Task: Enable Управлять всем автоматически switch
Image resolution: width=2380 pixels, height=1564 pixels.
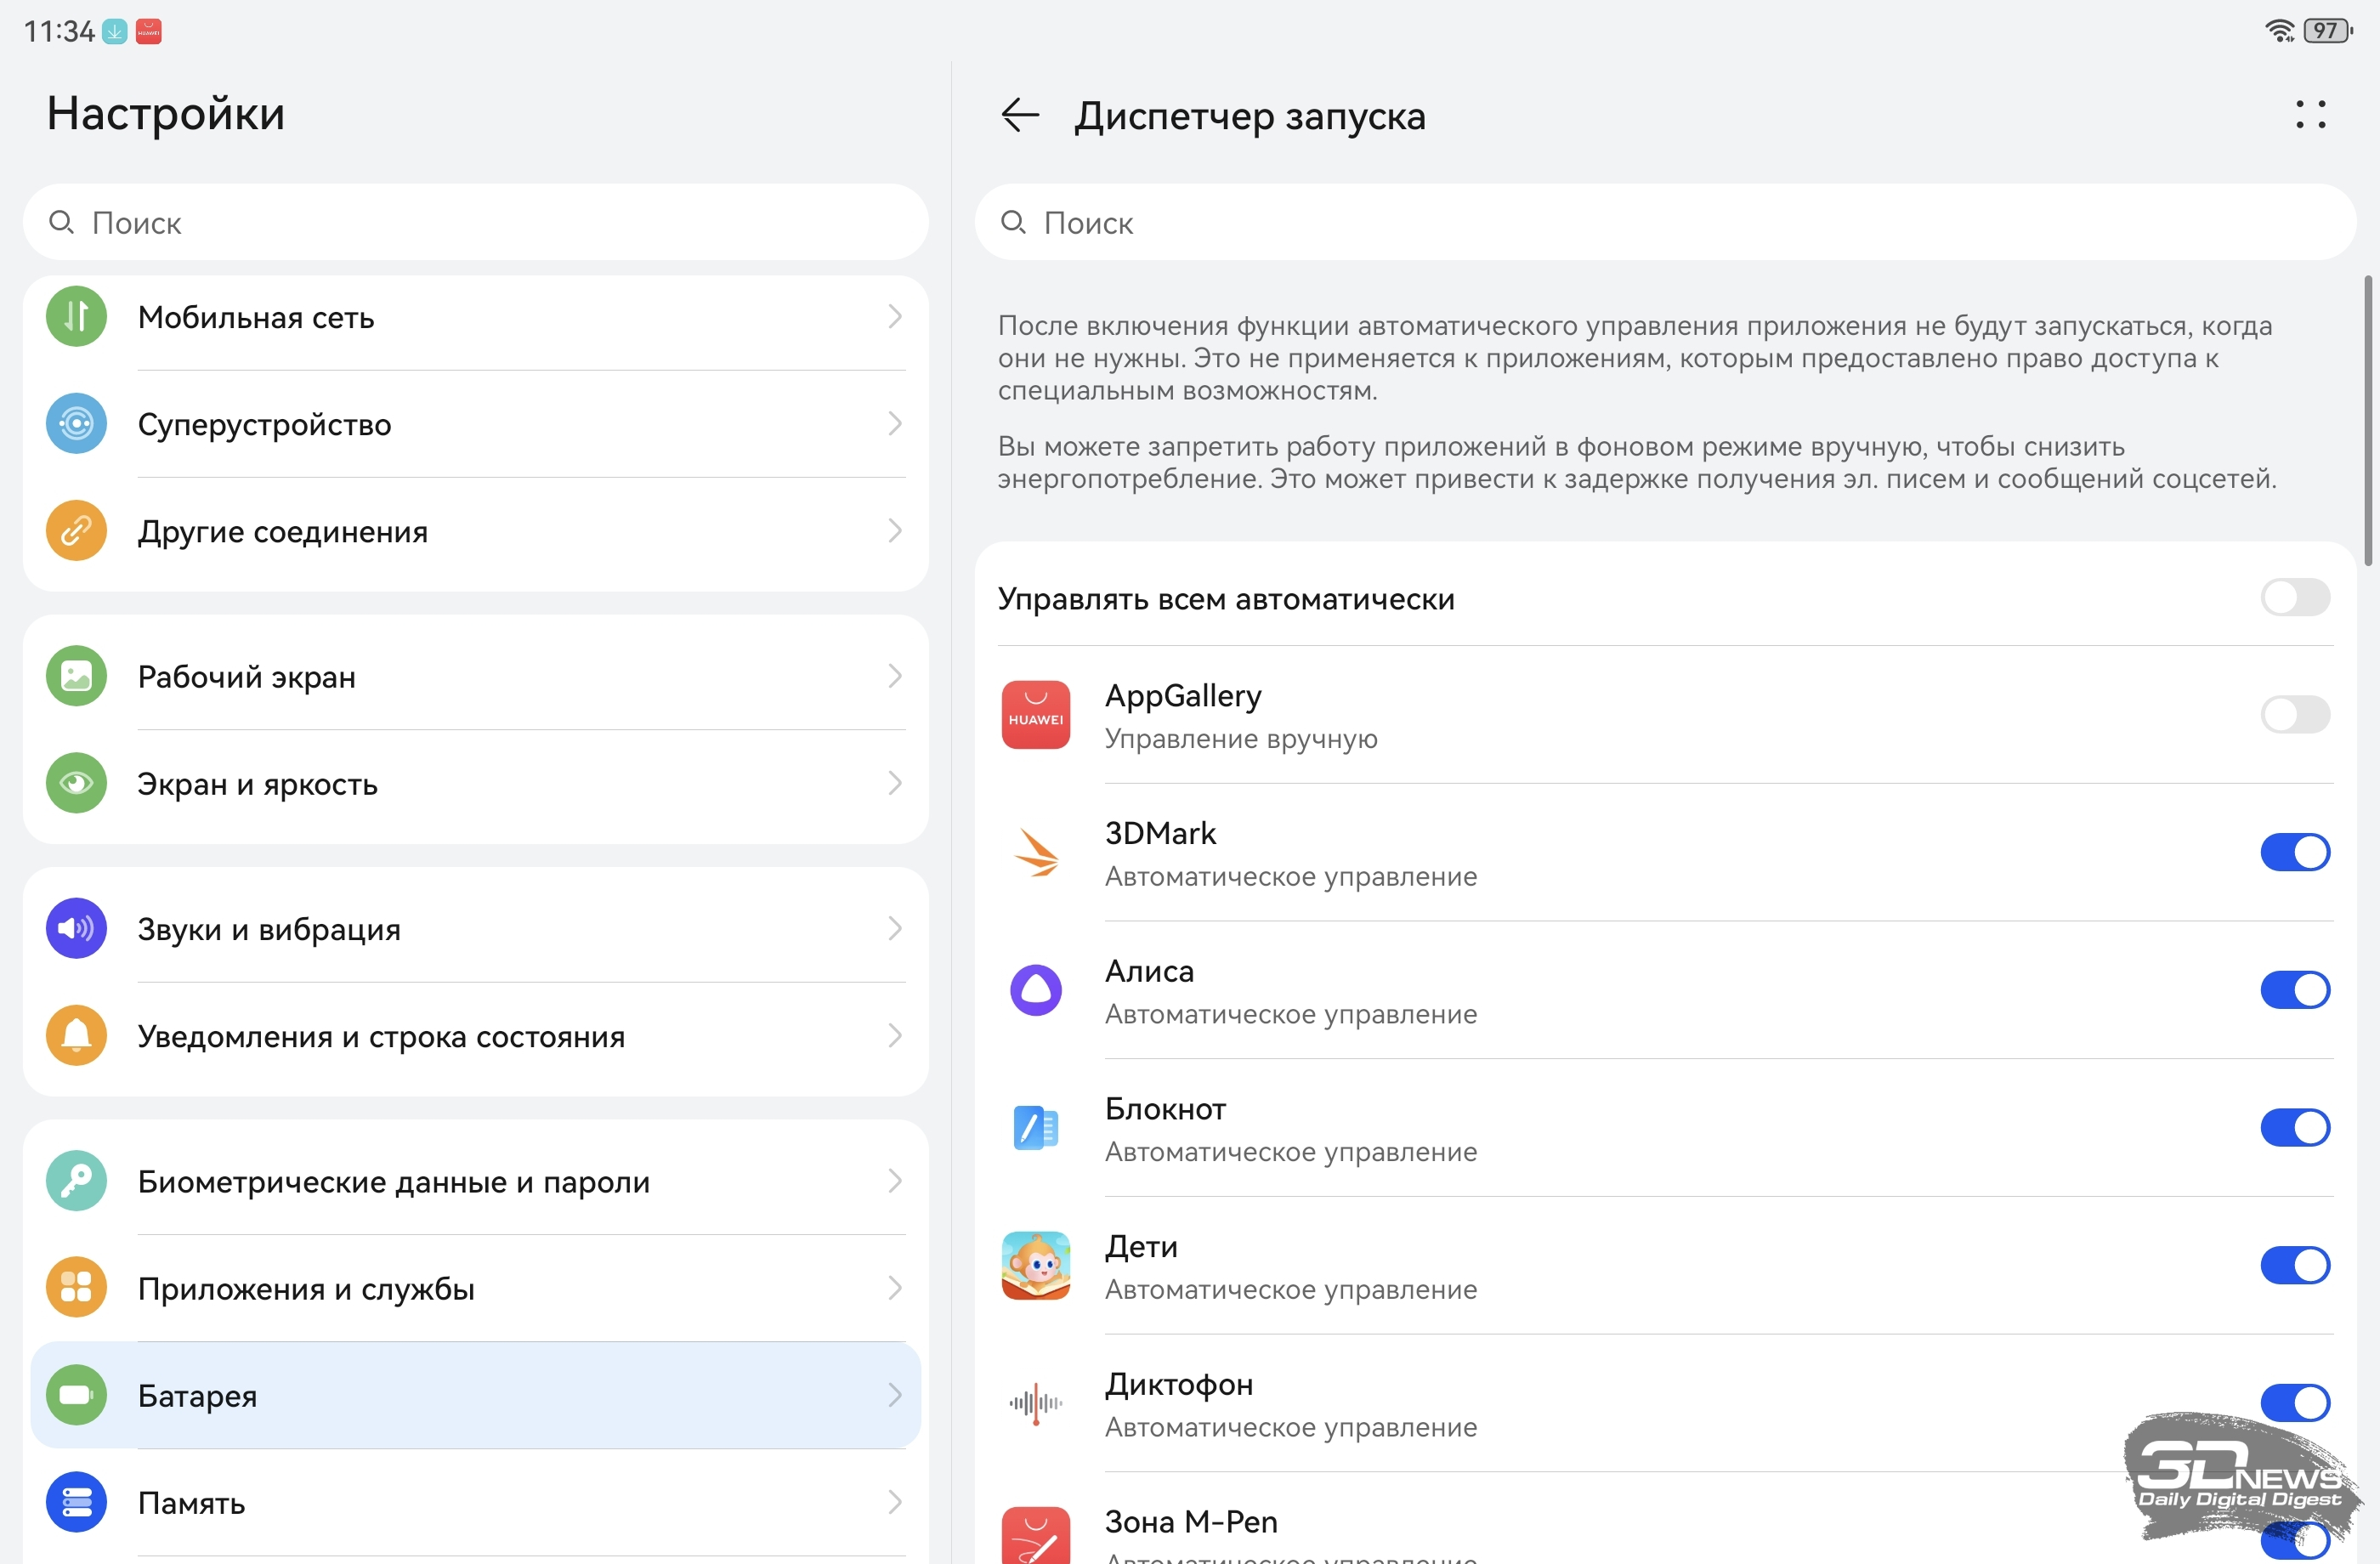Action: point(2294,598)
